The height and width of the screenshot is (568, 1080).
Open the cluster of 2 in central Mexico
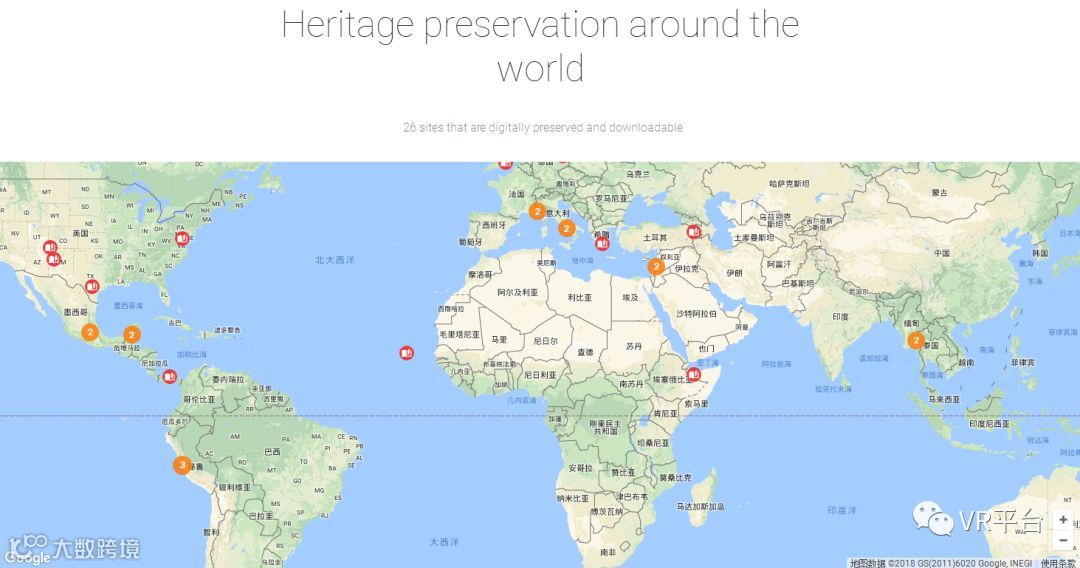(x=90, y=332)
